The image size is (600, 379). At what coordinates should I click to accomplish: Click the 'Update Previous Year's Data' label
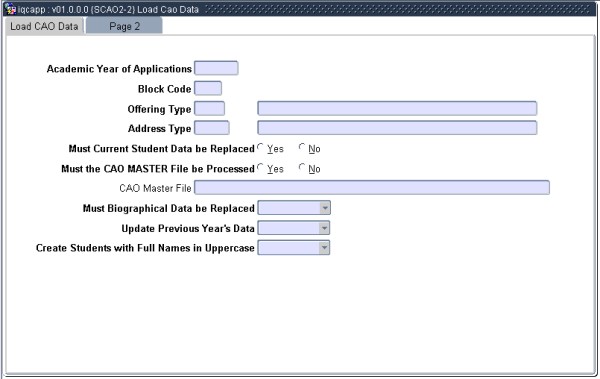coord(188,229)
